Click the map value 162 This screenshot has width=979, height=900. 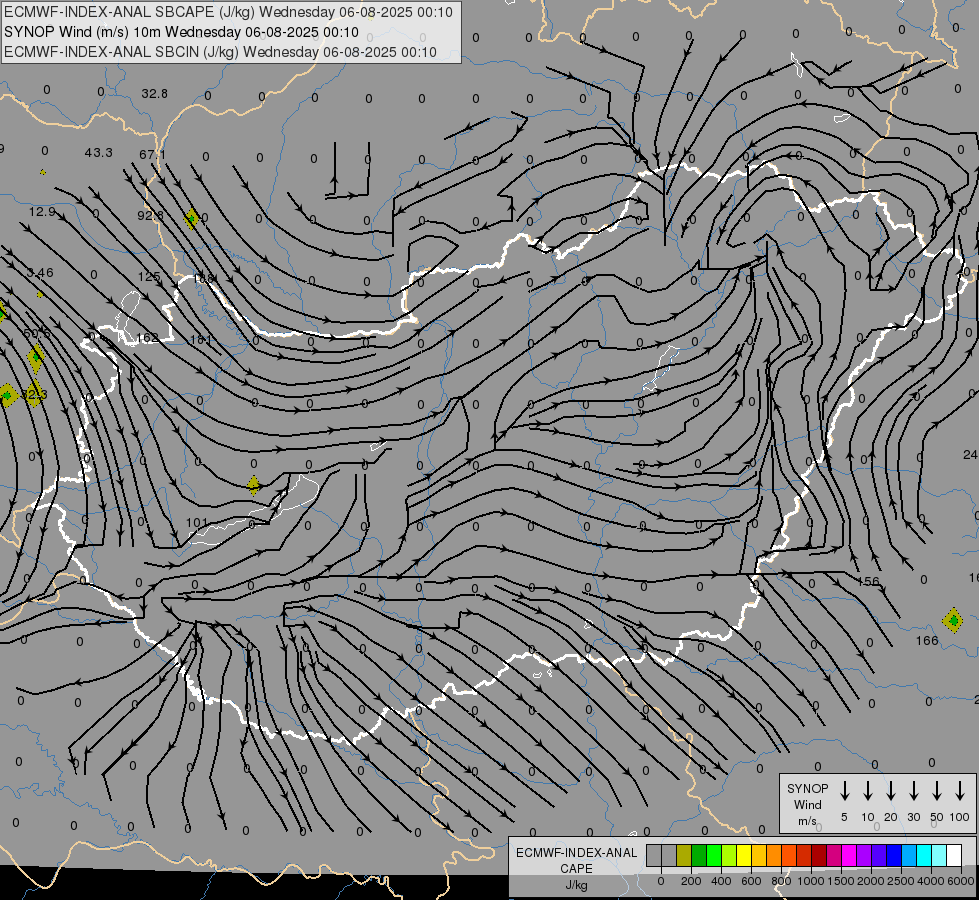point(147,338)
